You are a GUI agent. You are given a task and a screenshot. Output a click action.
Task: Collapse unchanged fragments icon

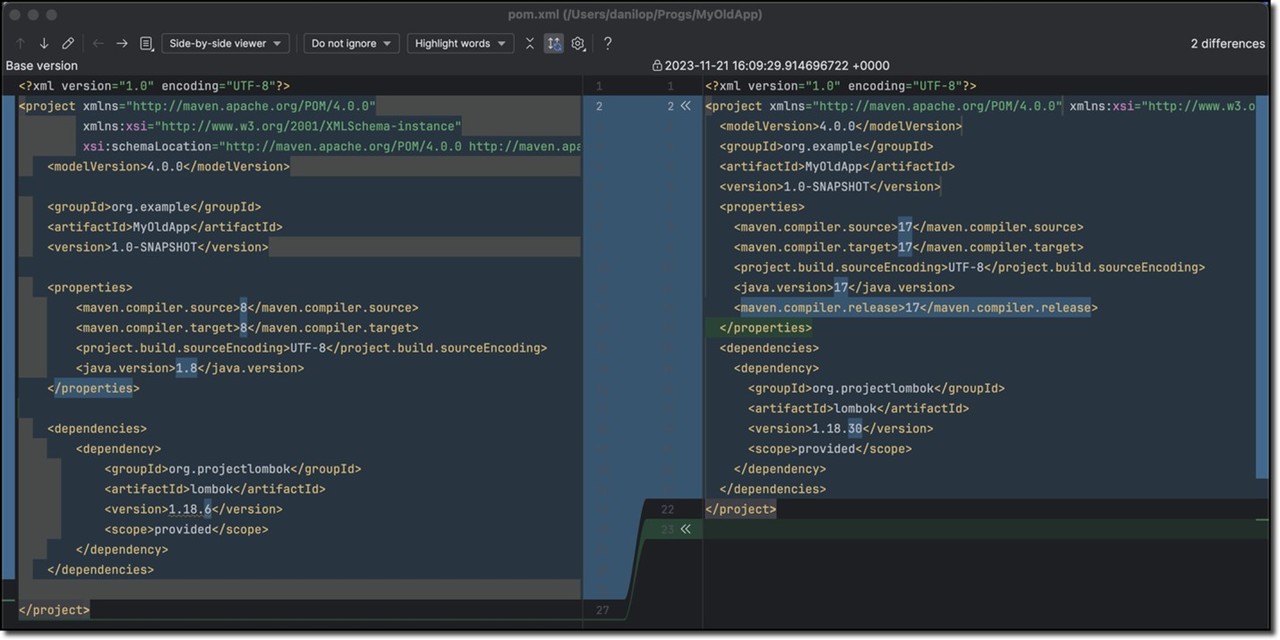click(x=530, y=44)
